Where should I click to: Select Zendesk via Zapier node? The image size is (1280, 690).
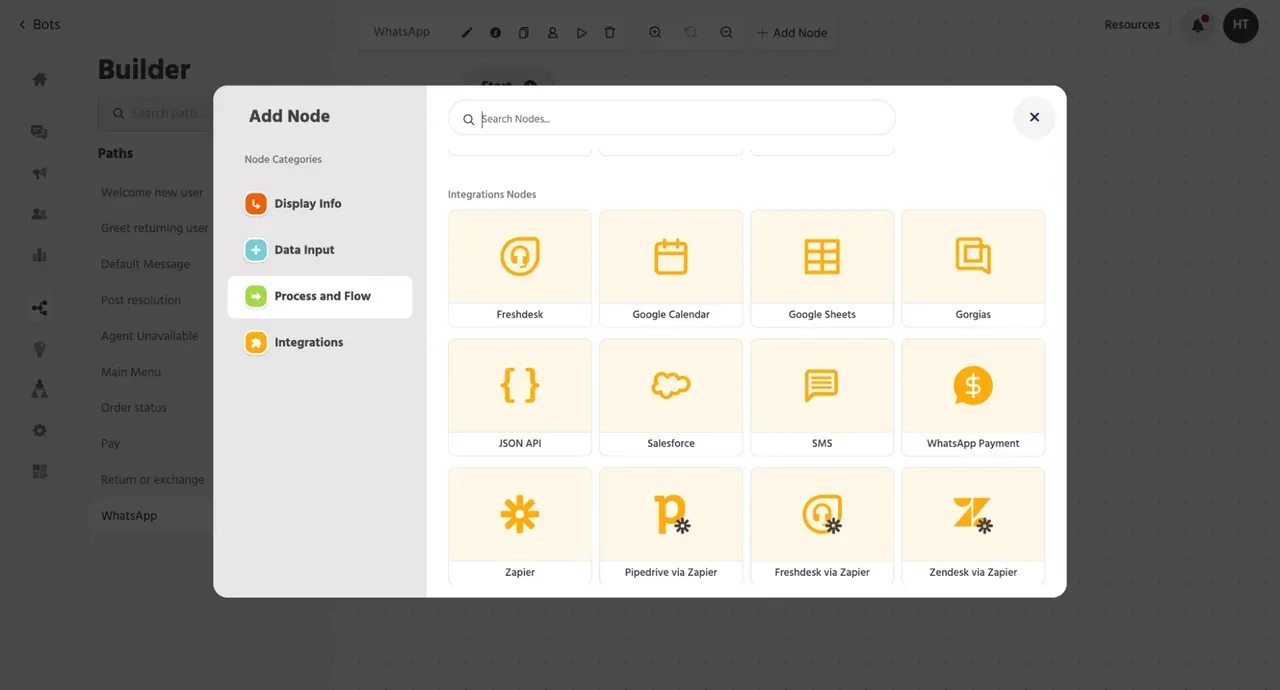pos(973,526)
